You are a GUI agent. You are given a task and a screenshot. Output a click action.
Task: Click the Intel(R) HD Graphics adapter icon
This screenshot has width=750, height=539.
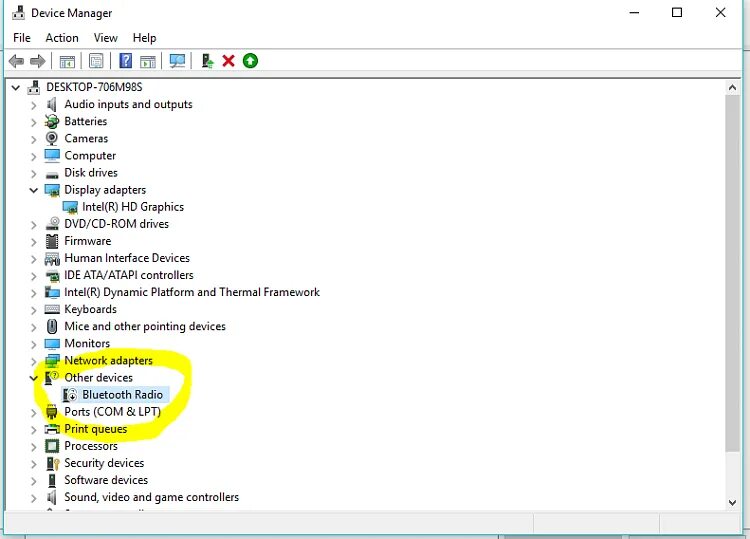(x=70, y=207)
